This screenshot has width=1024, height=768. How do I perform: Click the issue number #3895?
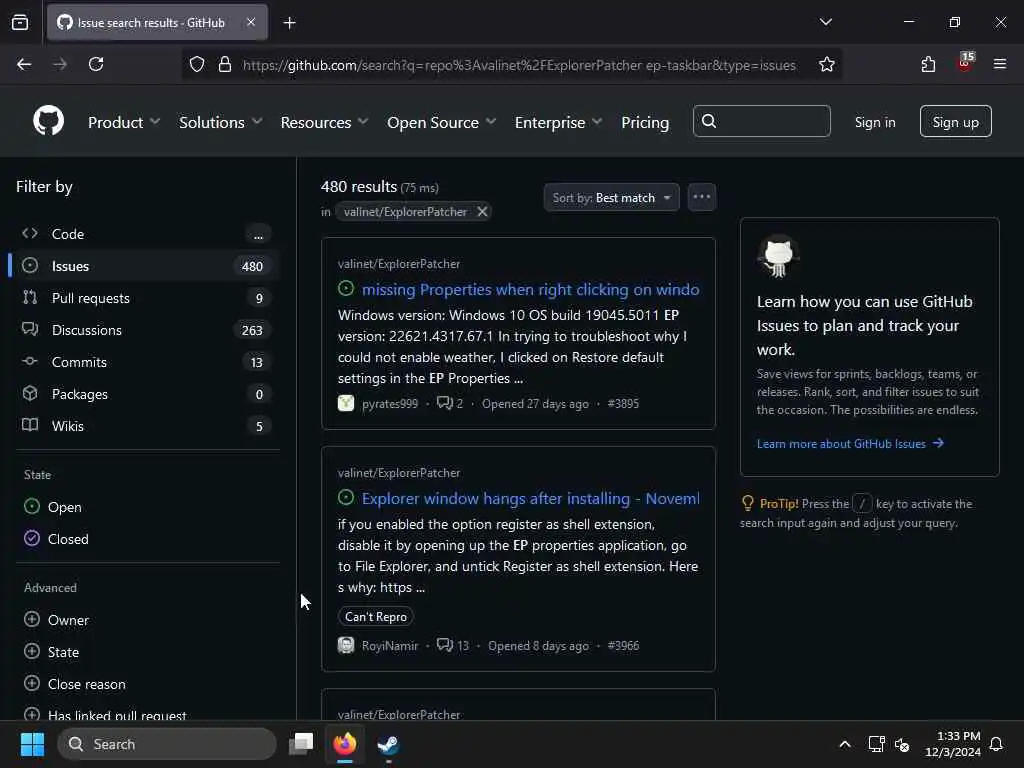(623, 404)
